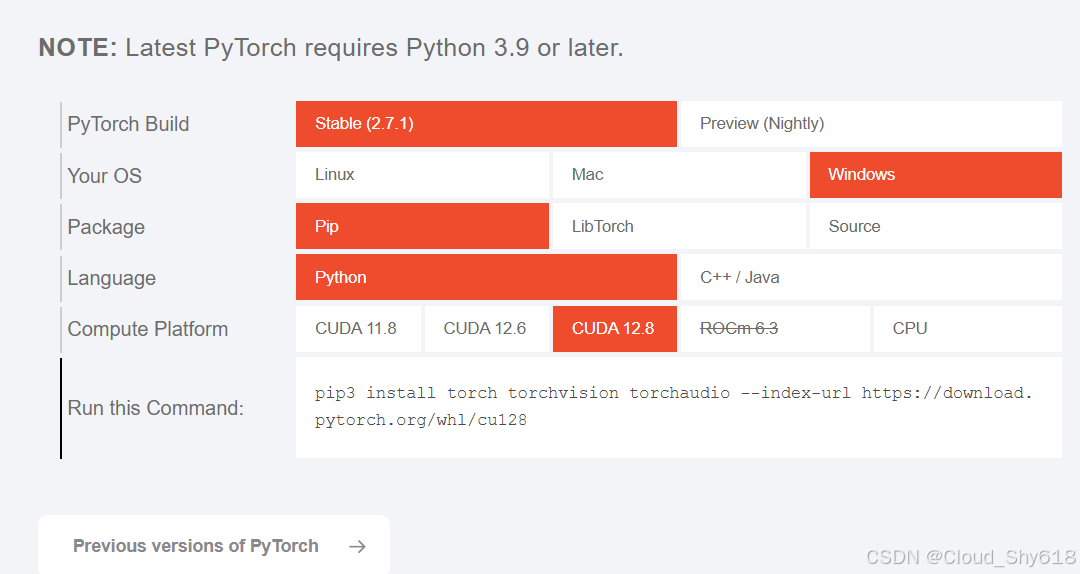Click the Run this Command label
Screen dimensions: 1080x574
pos(156,408)
